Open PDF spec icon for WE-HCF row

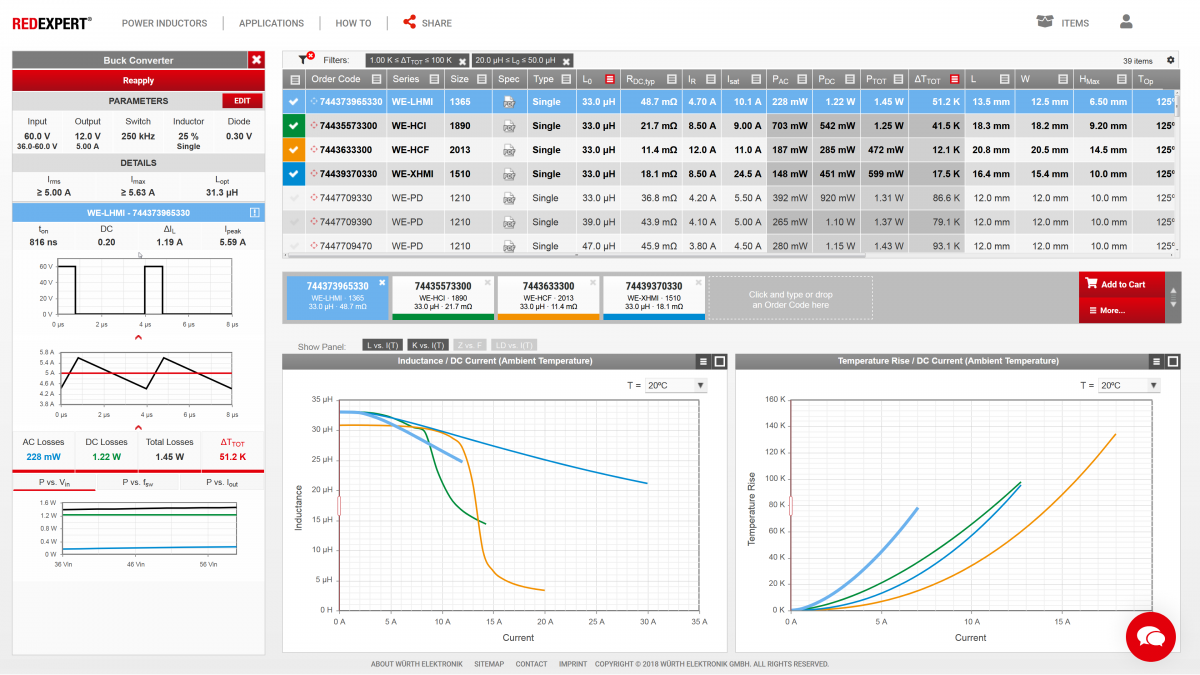509,150
